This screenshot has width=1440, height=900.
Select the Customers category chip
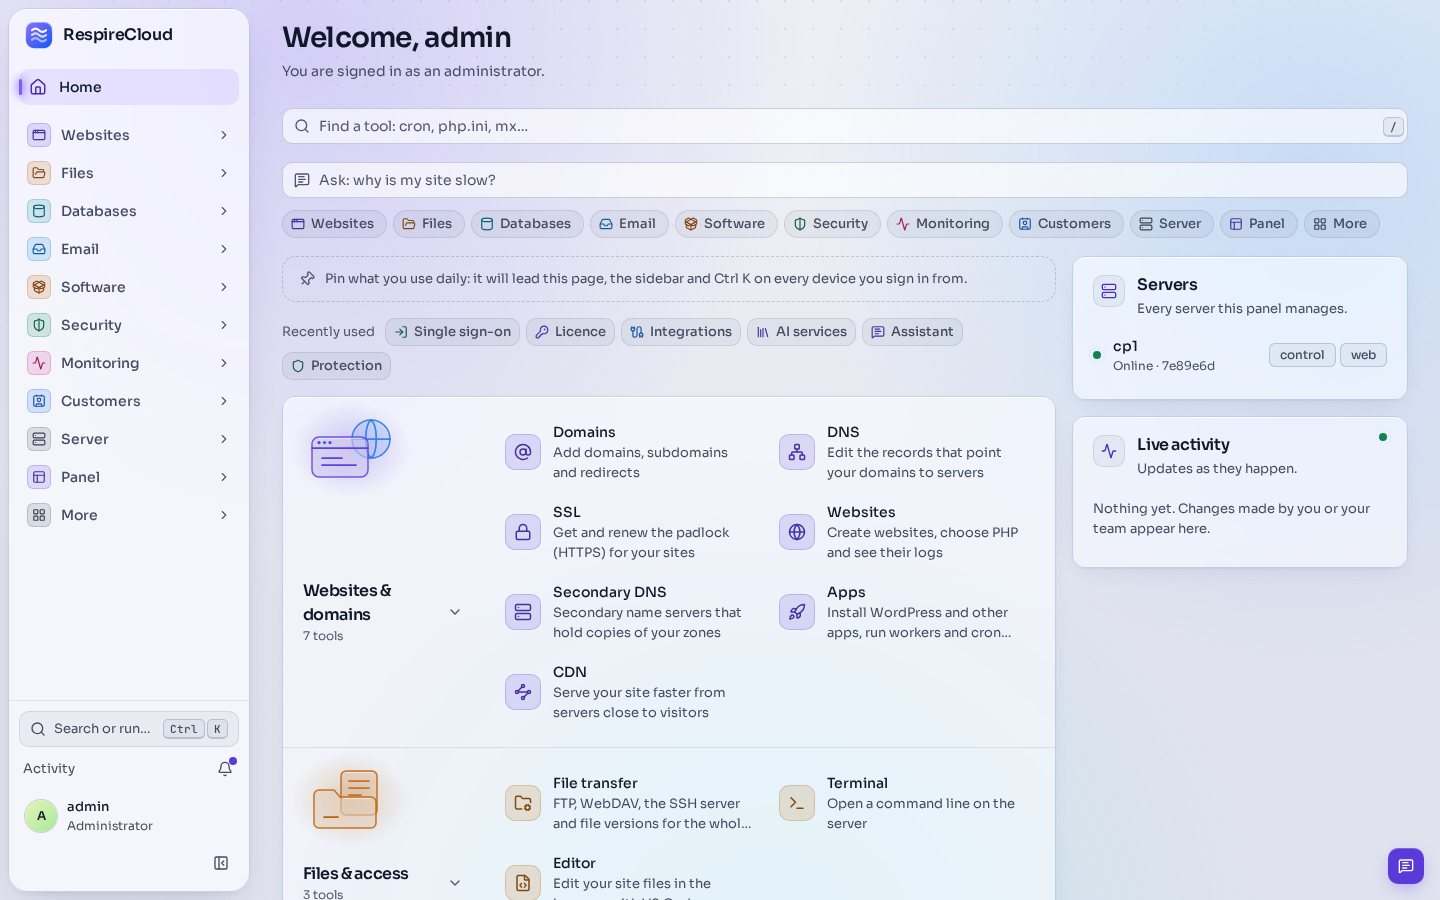pyautogui.click(x=1064, y=224)
